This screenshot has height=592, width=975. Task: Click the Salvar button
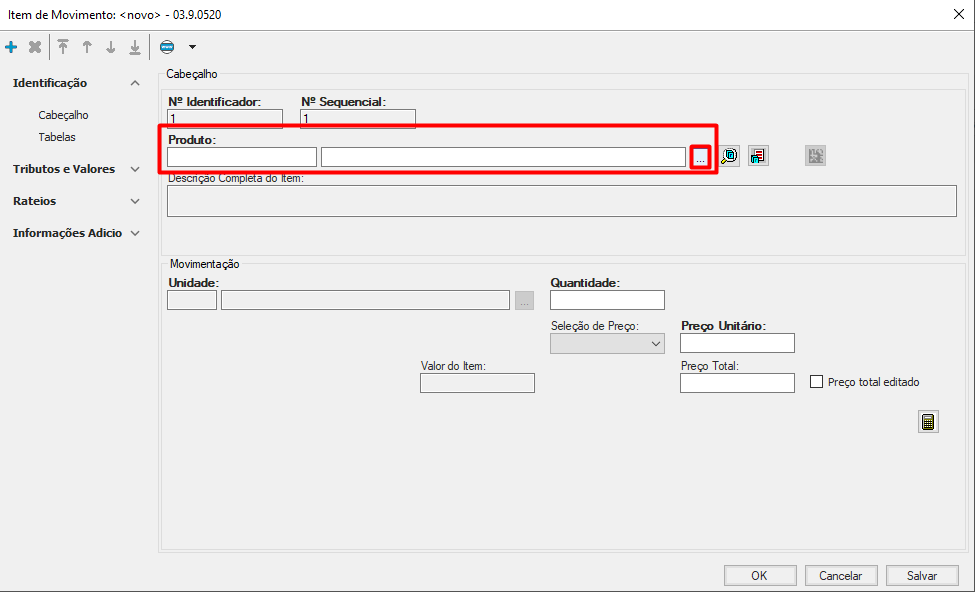[921, 576]
